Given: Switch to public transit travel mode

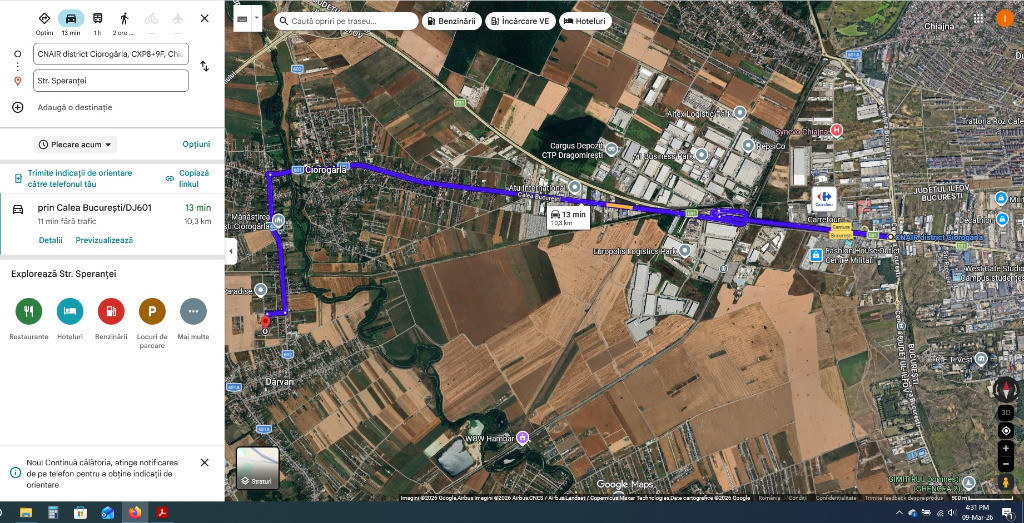Looking at the screenshot, I should click(x=97, y=18).
